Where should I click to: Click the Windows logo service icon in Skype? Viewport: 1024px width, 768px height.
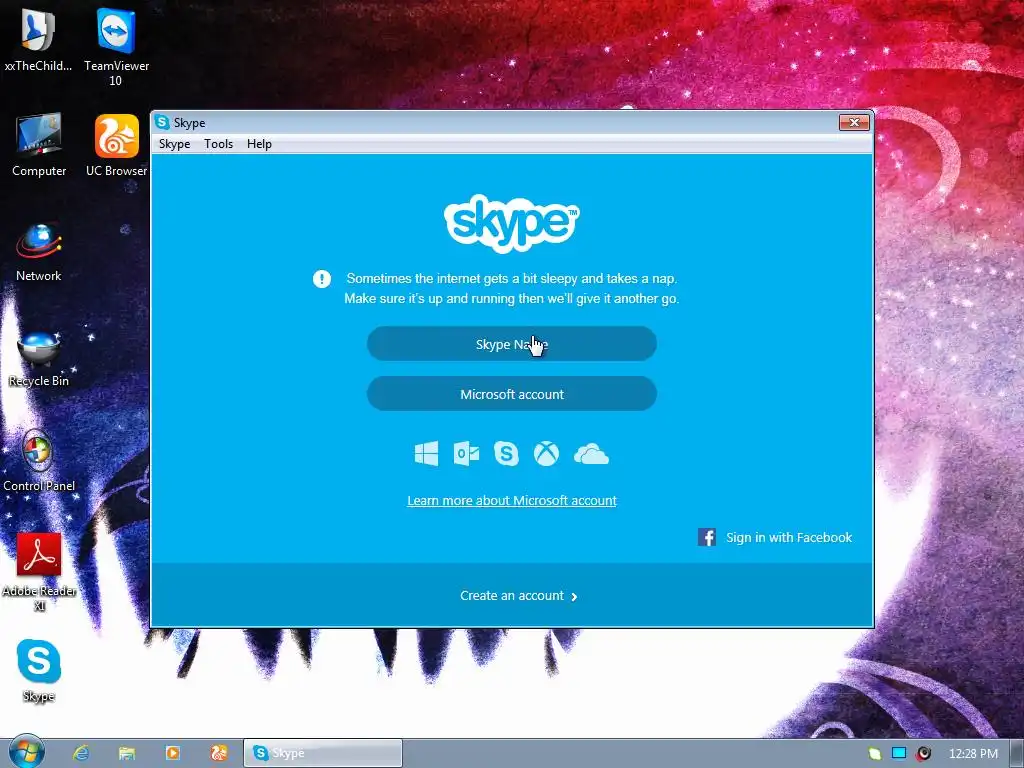426,453
